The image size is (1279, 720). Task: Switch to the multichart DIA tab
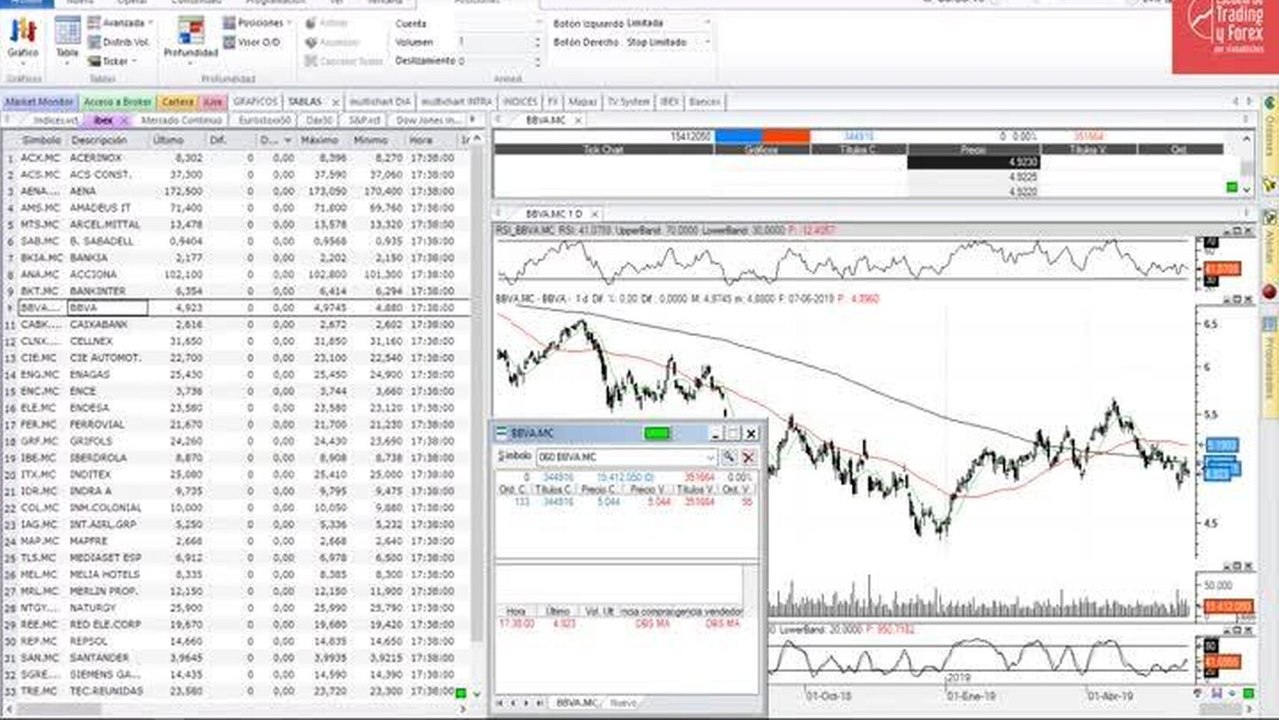[381, 102]
